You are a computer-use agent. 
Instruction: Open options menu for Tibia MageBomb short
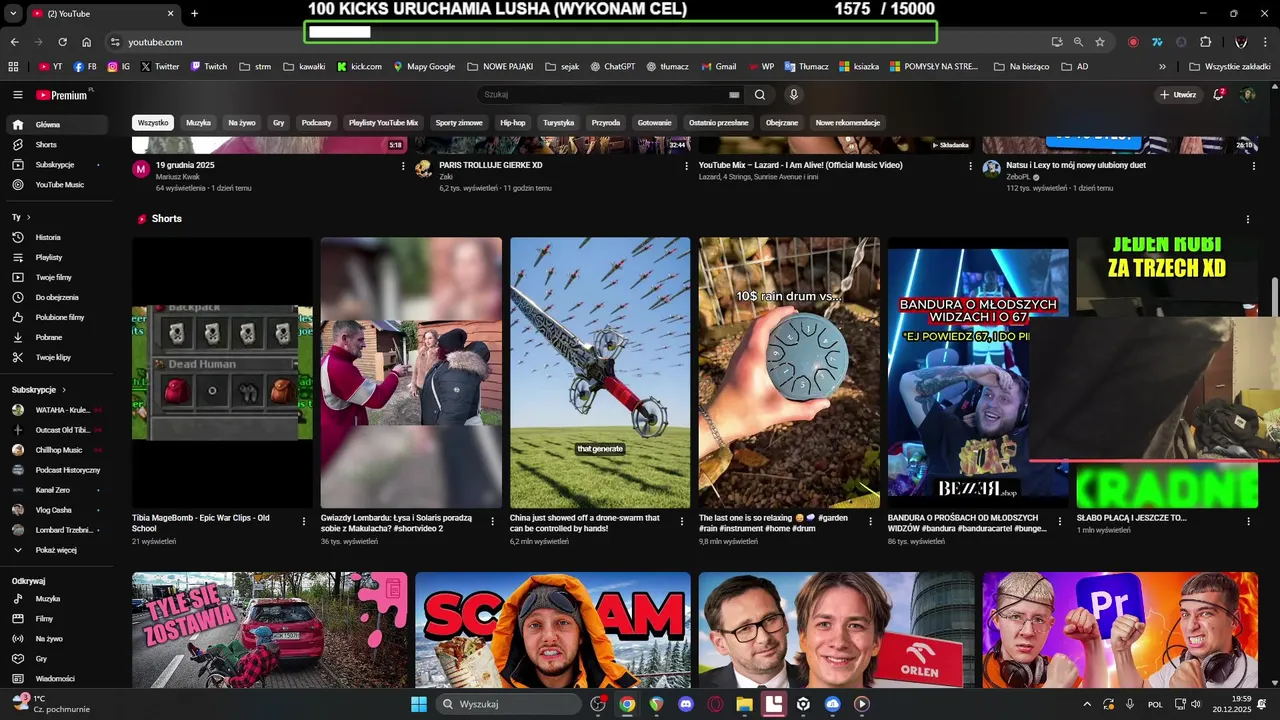(304, 521)
